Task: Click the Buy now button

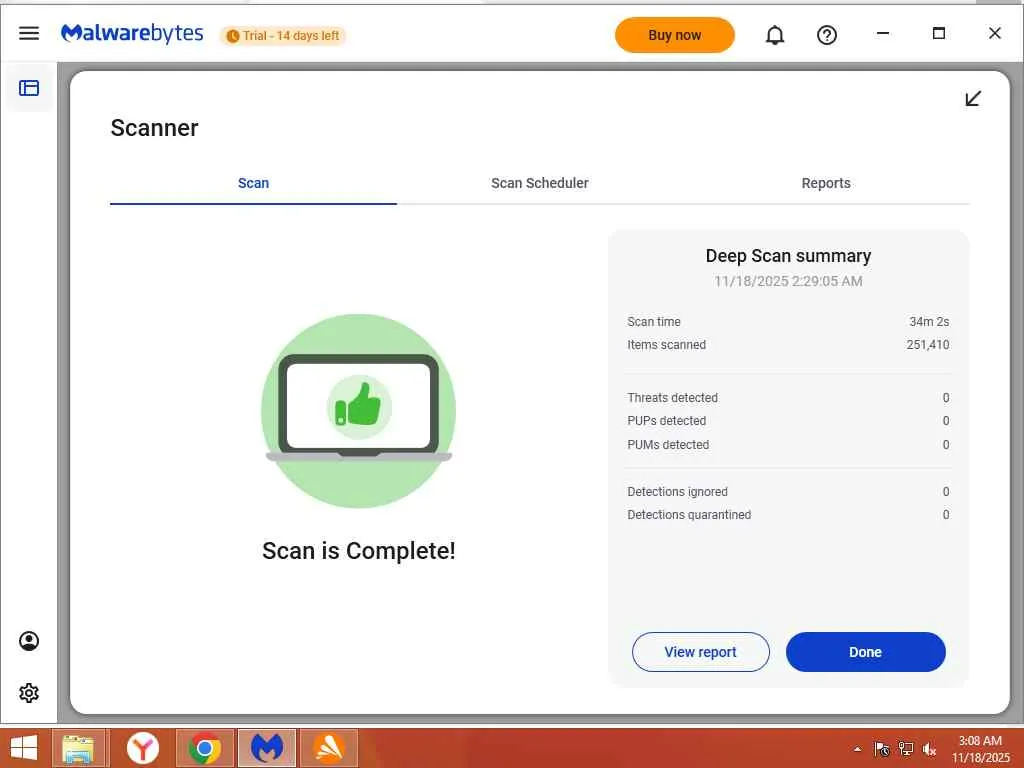Action: [675, 35]
